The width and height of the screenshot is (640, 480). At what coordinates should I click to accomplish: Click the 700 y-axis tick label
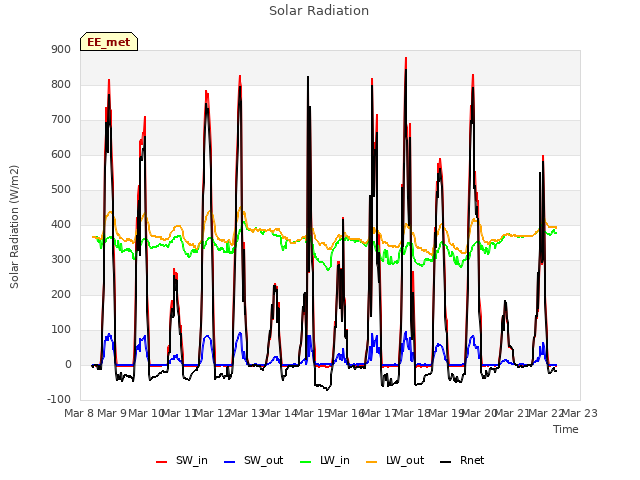point(61,120)
